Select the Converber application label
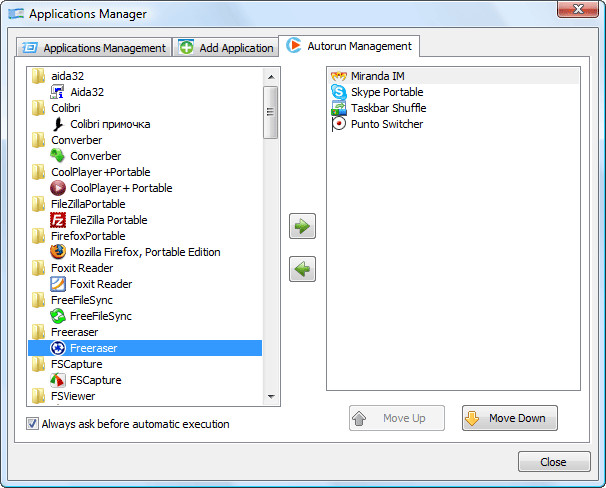 [x=95, y=156]
